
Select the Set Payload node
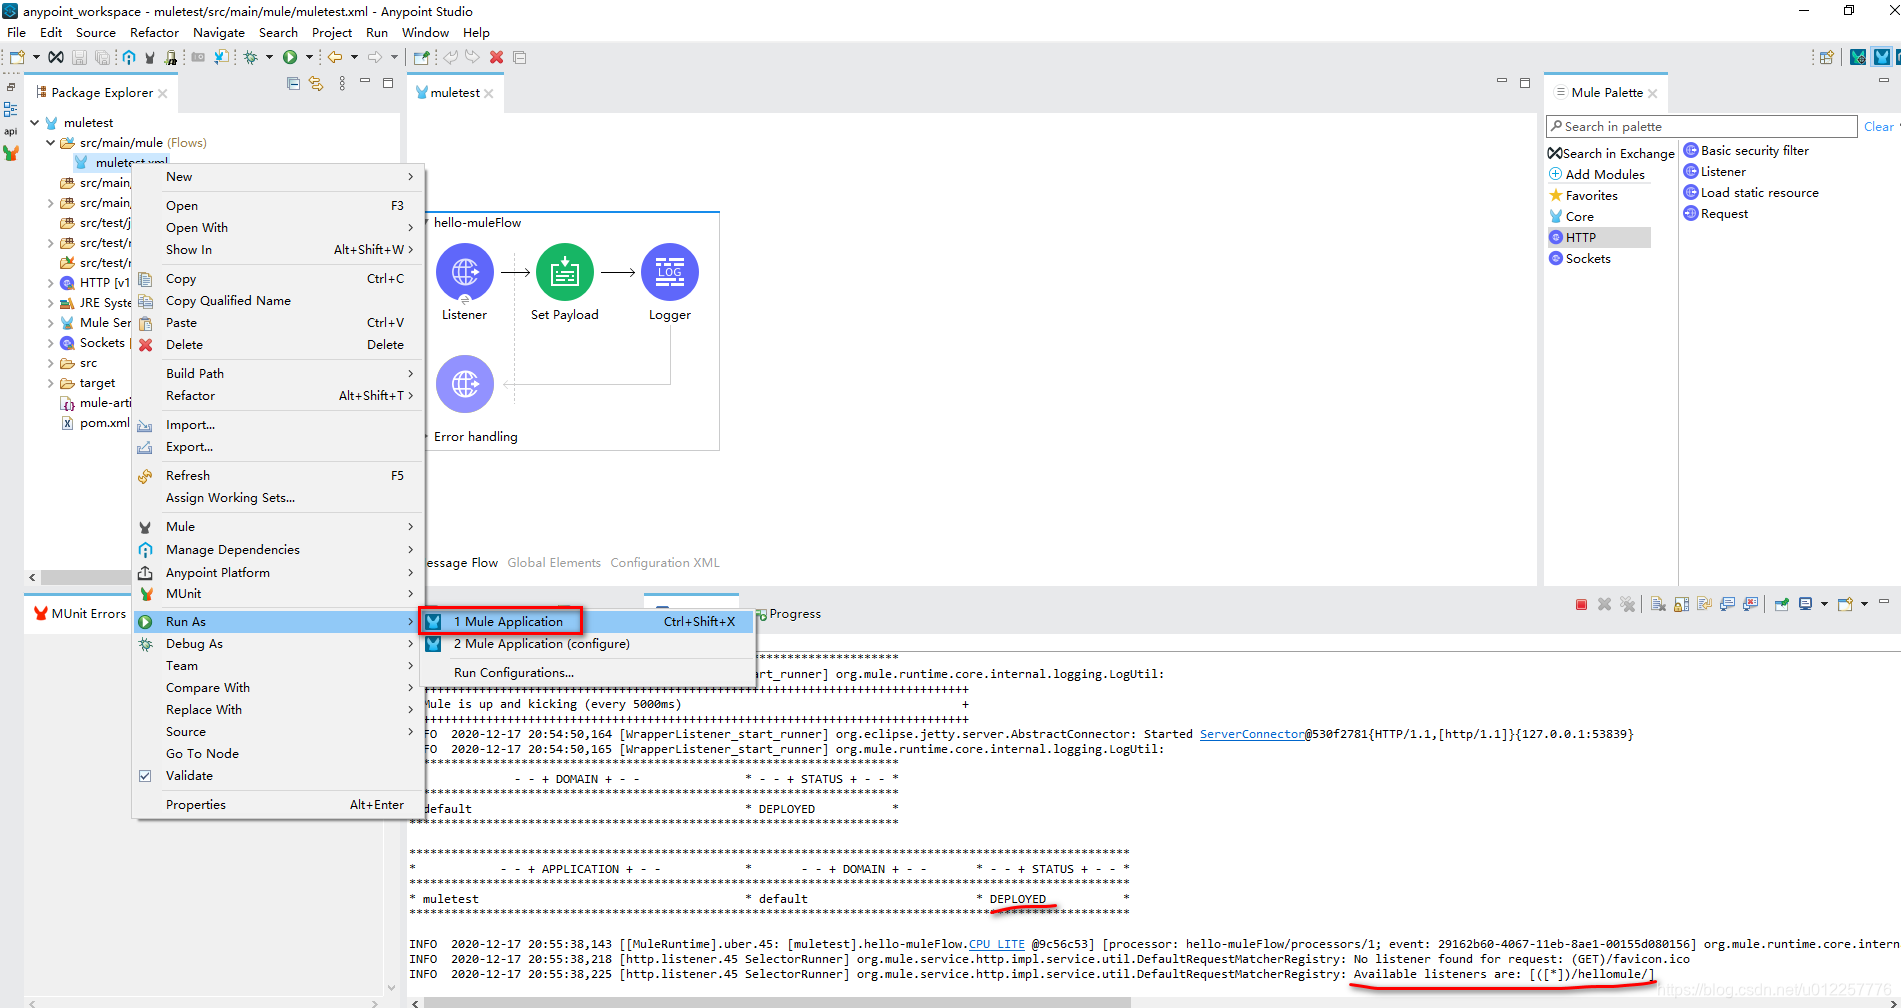point(565,272)
